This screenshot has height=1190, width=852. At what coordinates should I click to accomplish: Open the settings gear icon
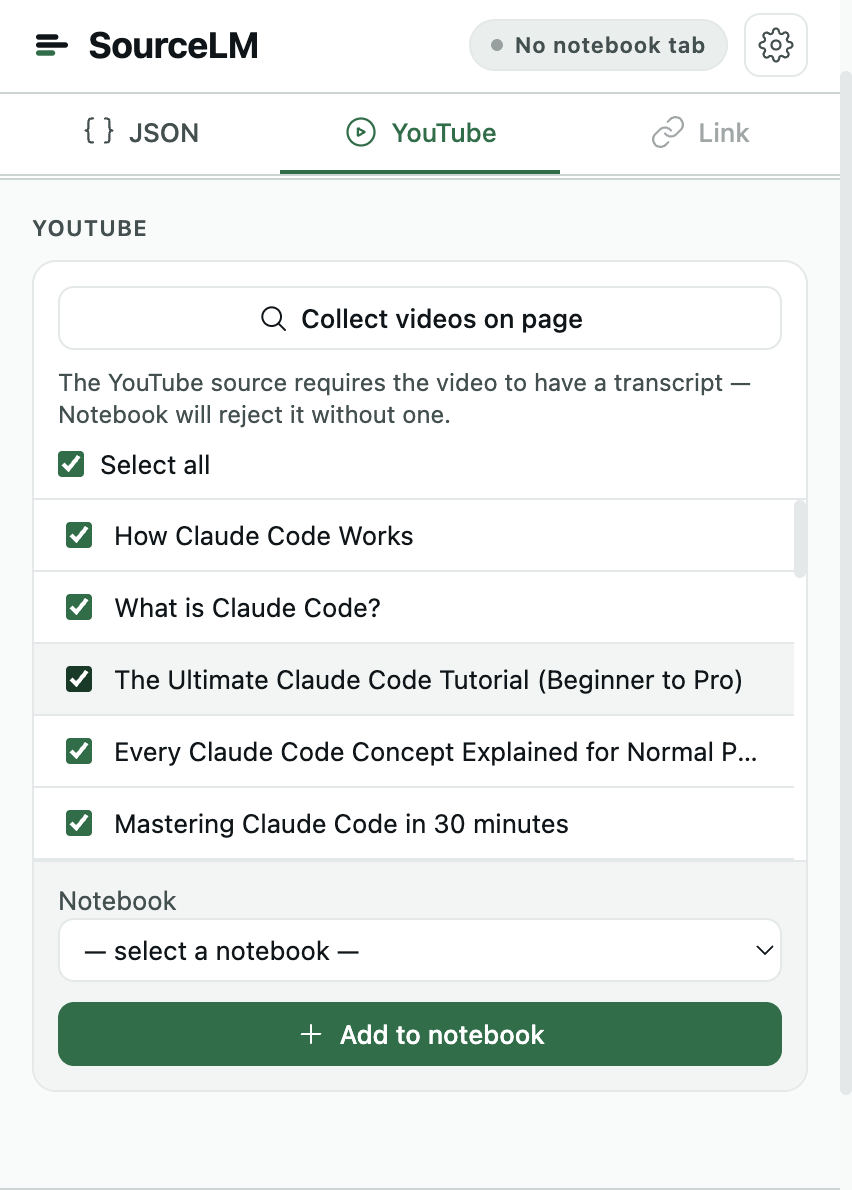tap(775, 45)
